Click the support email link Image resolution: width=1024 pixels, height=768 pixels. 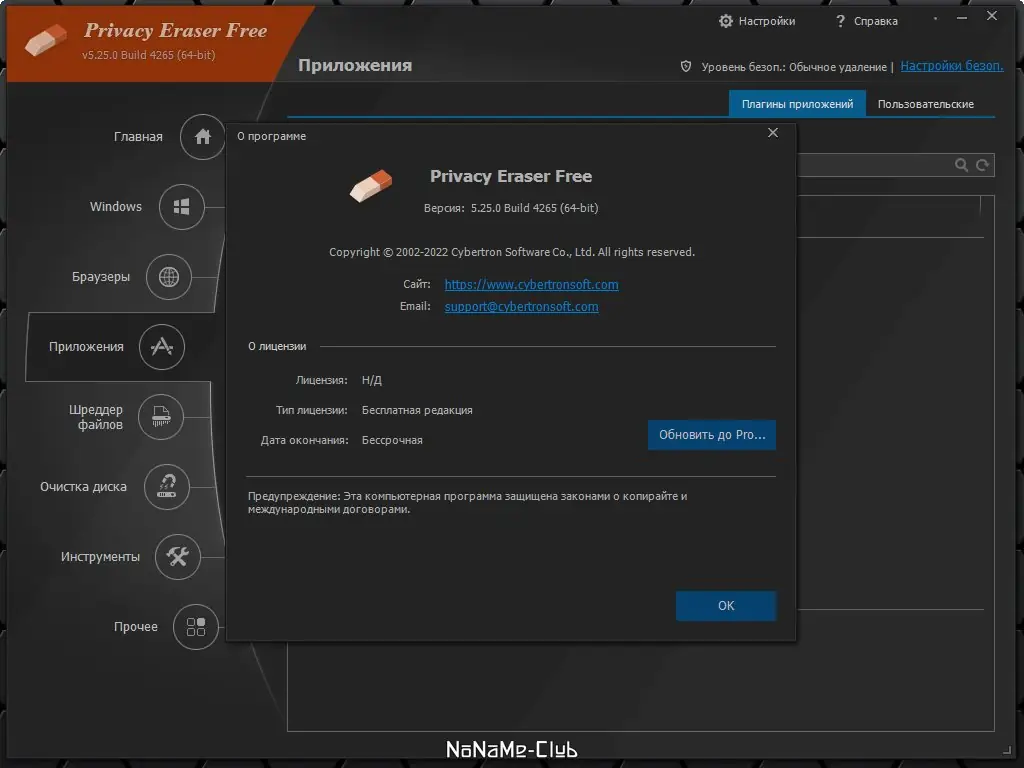[x=521, y=307]
